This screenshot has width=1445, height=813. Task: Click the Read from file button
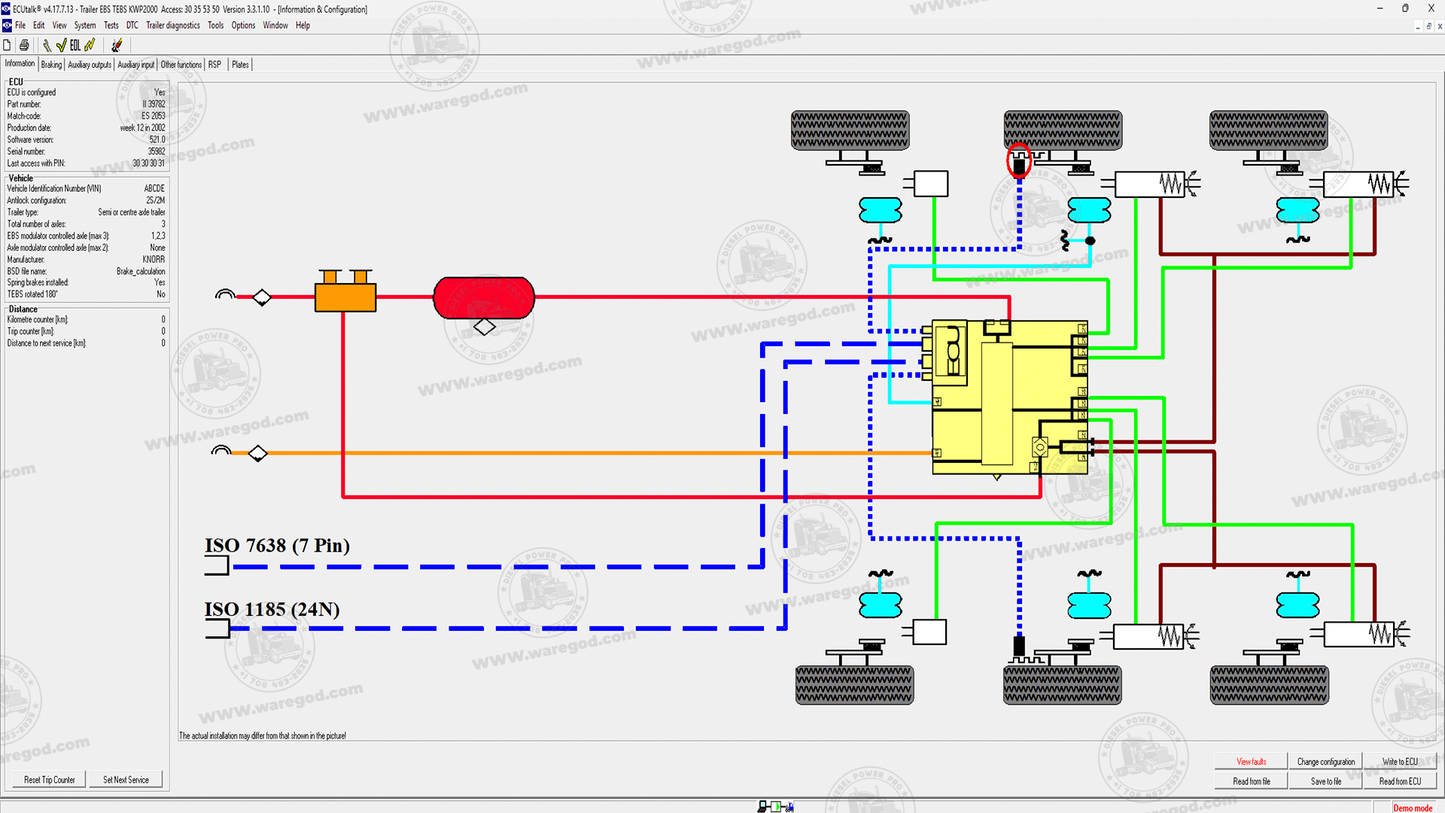pyautogui.click(x=1251, y=781)
